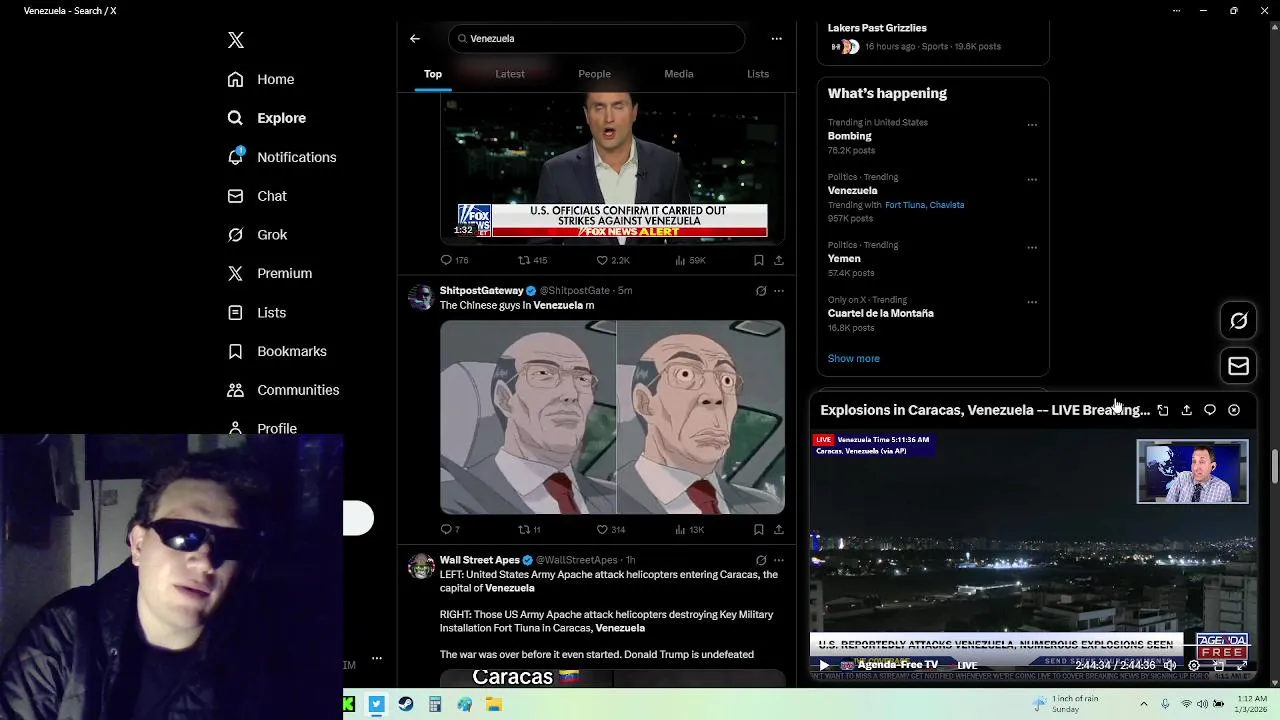
Task: Switch to the Lists search tab
Action: click(758, 74)
